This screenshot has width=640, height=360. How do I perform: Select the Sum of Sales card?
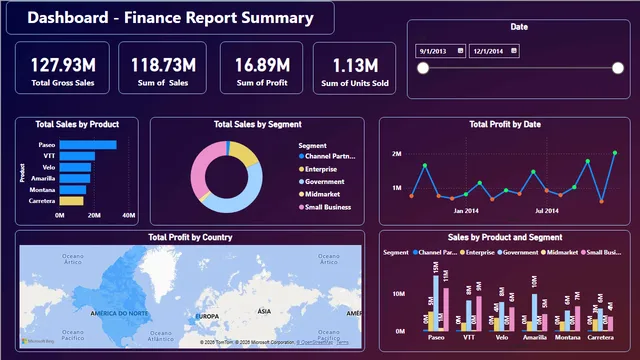pos(162,68)
